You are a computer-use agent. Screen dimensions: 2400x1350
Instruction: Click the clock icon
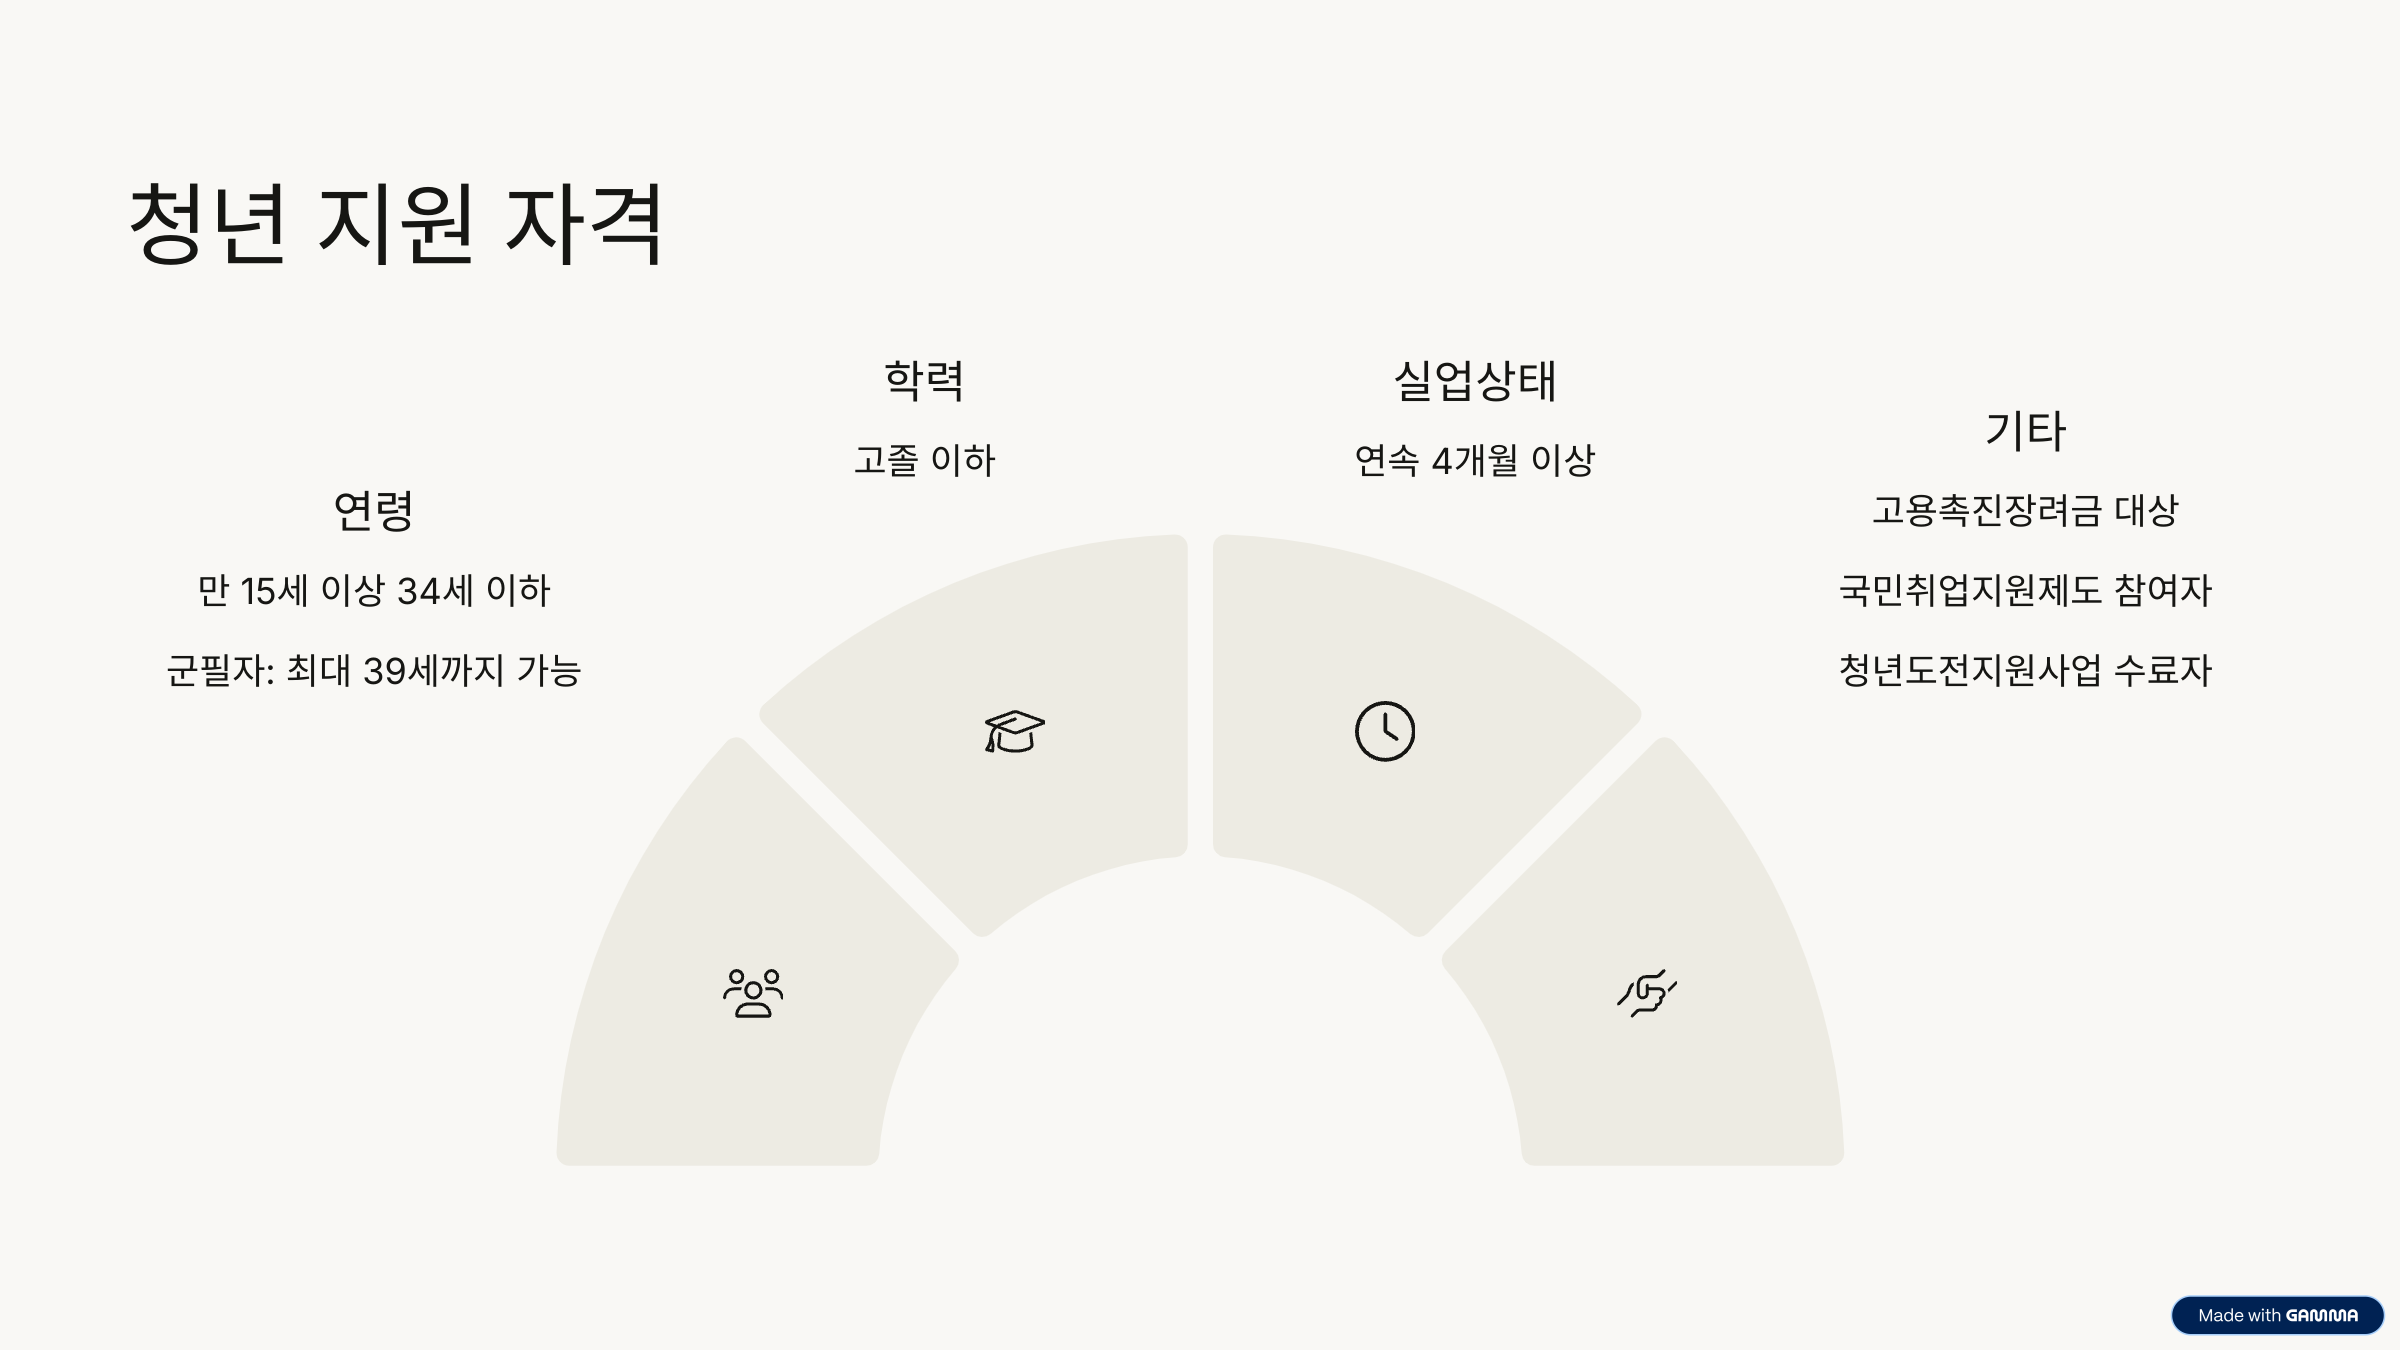(x=1385, y=731)
